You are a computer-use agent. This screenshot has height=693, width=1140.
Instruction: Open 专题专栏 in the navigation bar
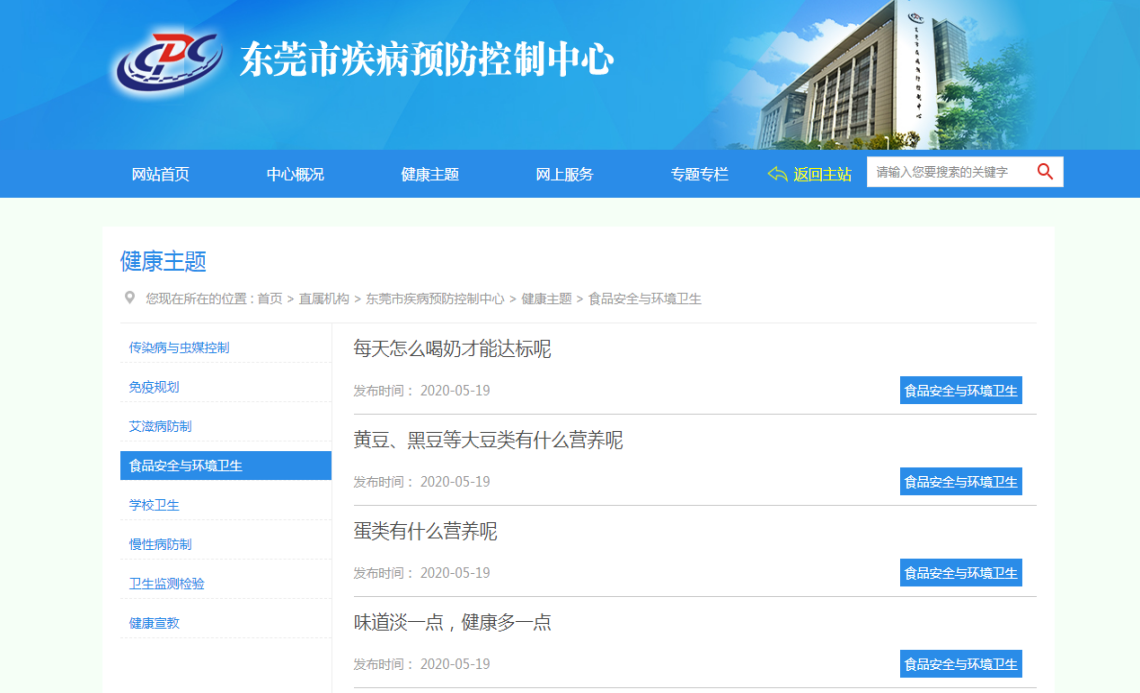[x=699, y=174]
